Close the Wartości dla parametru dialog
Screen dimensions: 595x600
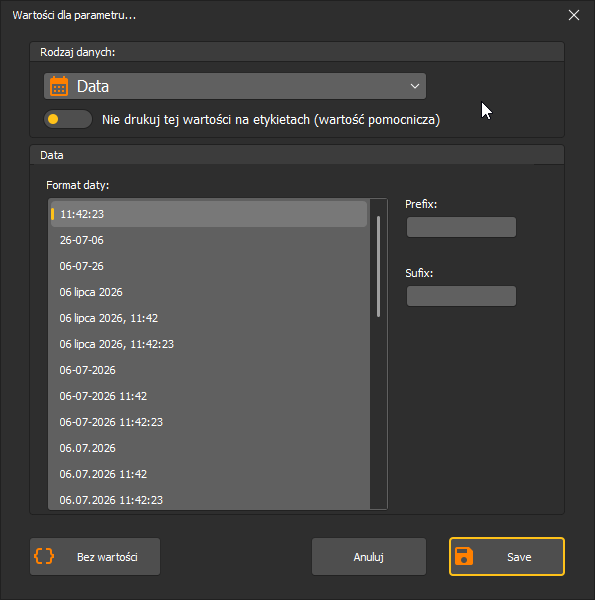[574, 15]
